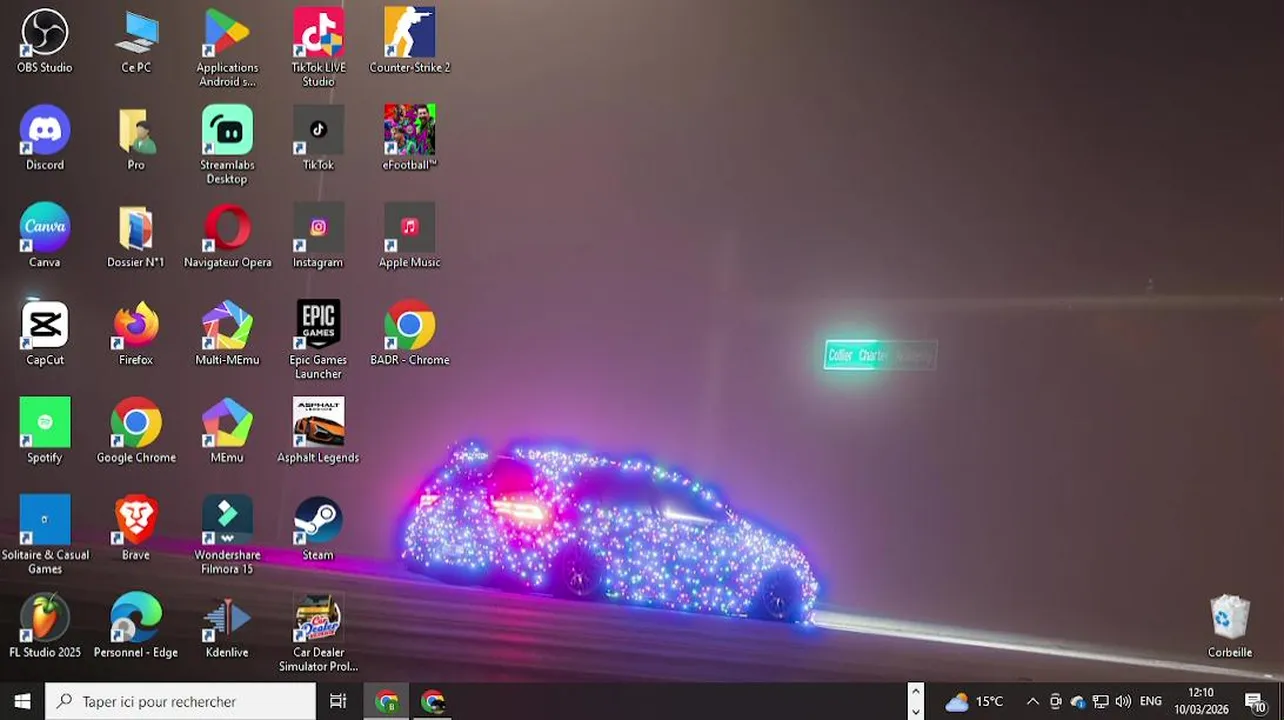Viewport: 1284px width, 720px height.
Task: Open the clock showing 12:10
Action: pyautogui.click(x=1201, y=701)
